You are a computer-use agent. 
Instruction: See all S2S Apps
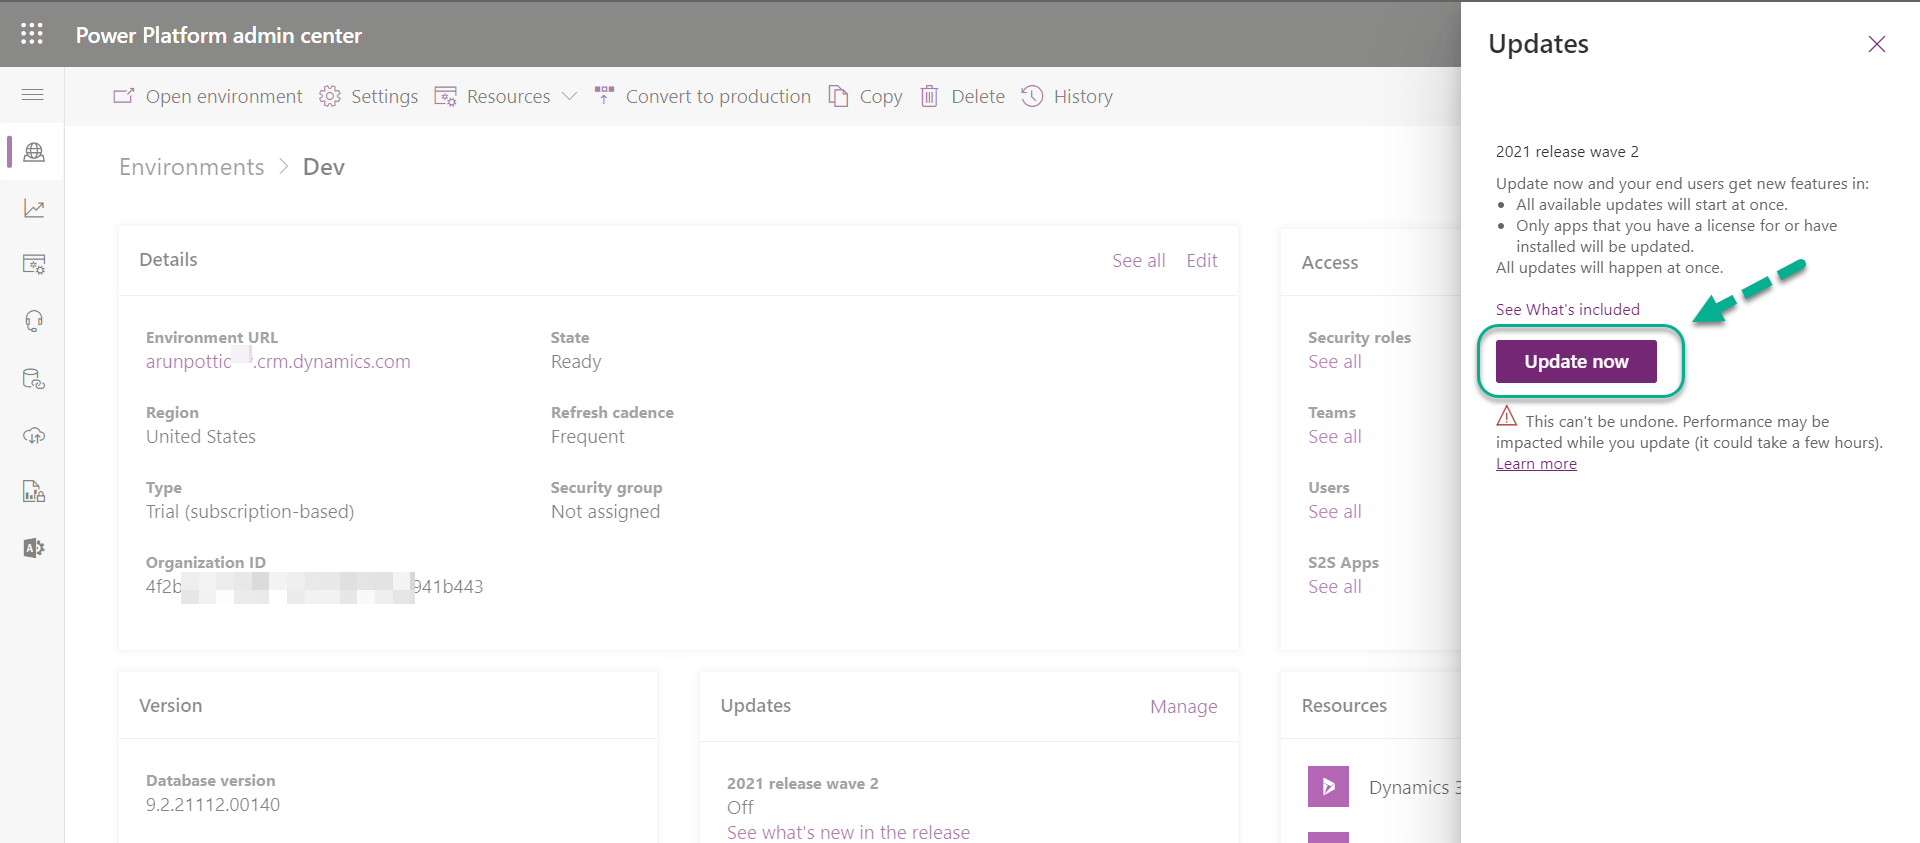coord(1335,586)
